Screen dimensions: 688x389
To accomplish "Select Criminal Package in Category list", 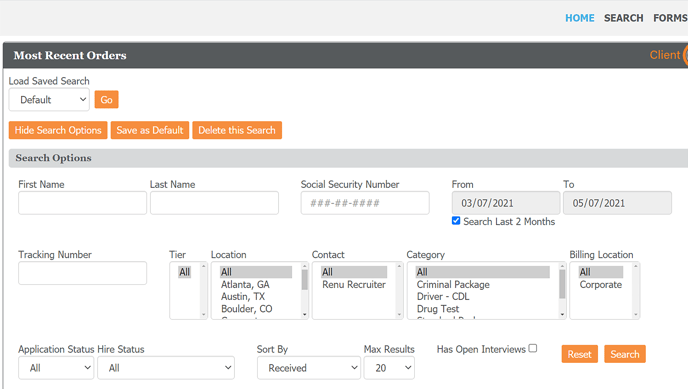I will pyautogui.click(x=453, y=285).
